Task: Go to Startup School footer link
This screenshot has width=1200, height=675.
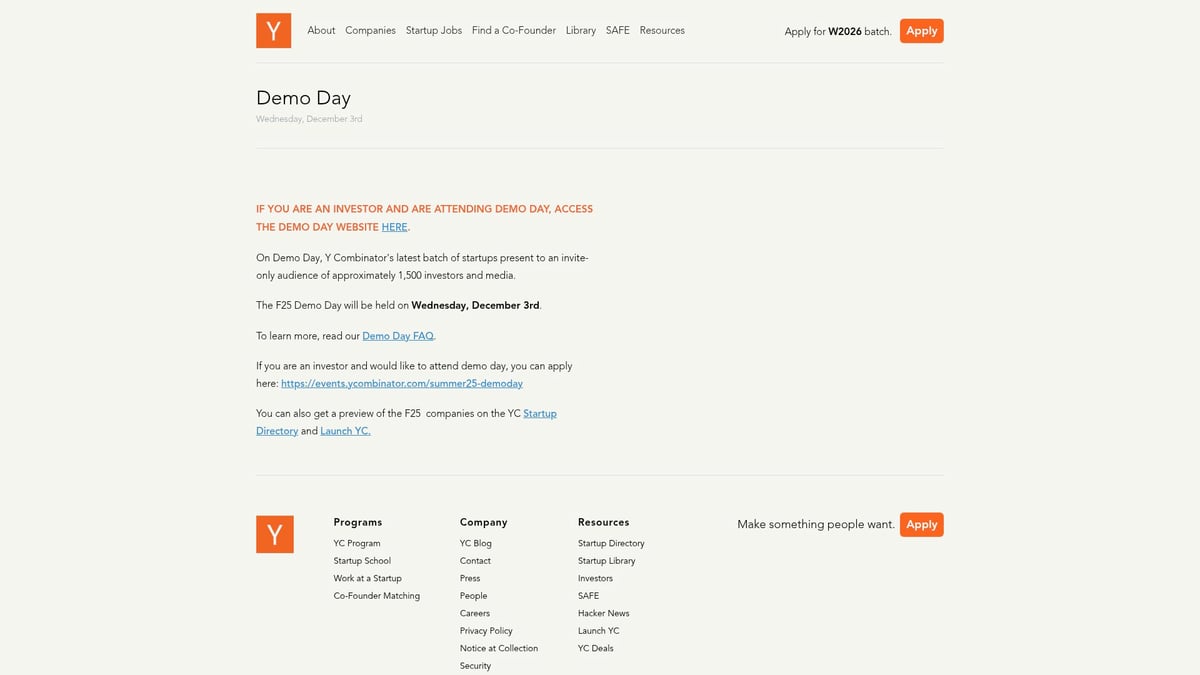Action: coord(362,561)
